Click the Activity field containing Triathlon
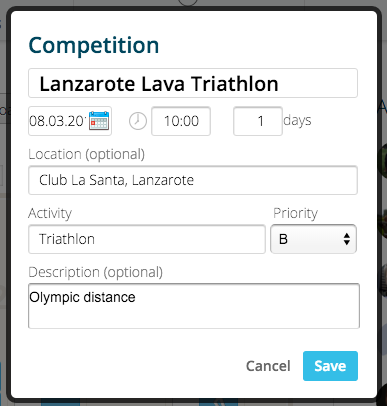 (147, 239)
